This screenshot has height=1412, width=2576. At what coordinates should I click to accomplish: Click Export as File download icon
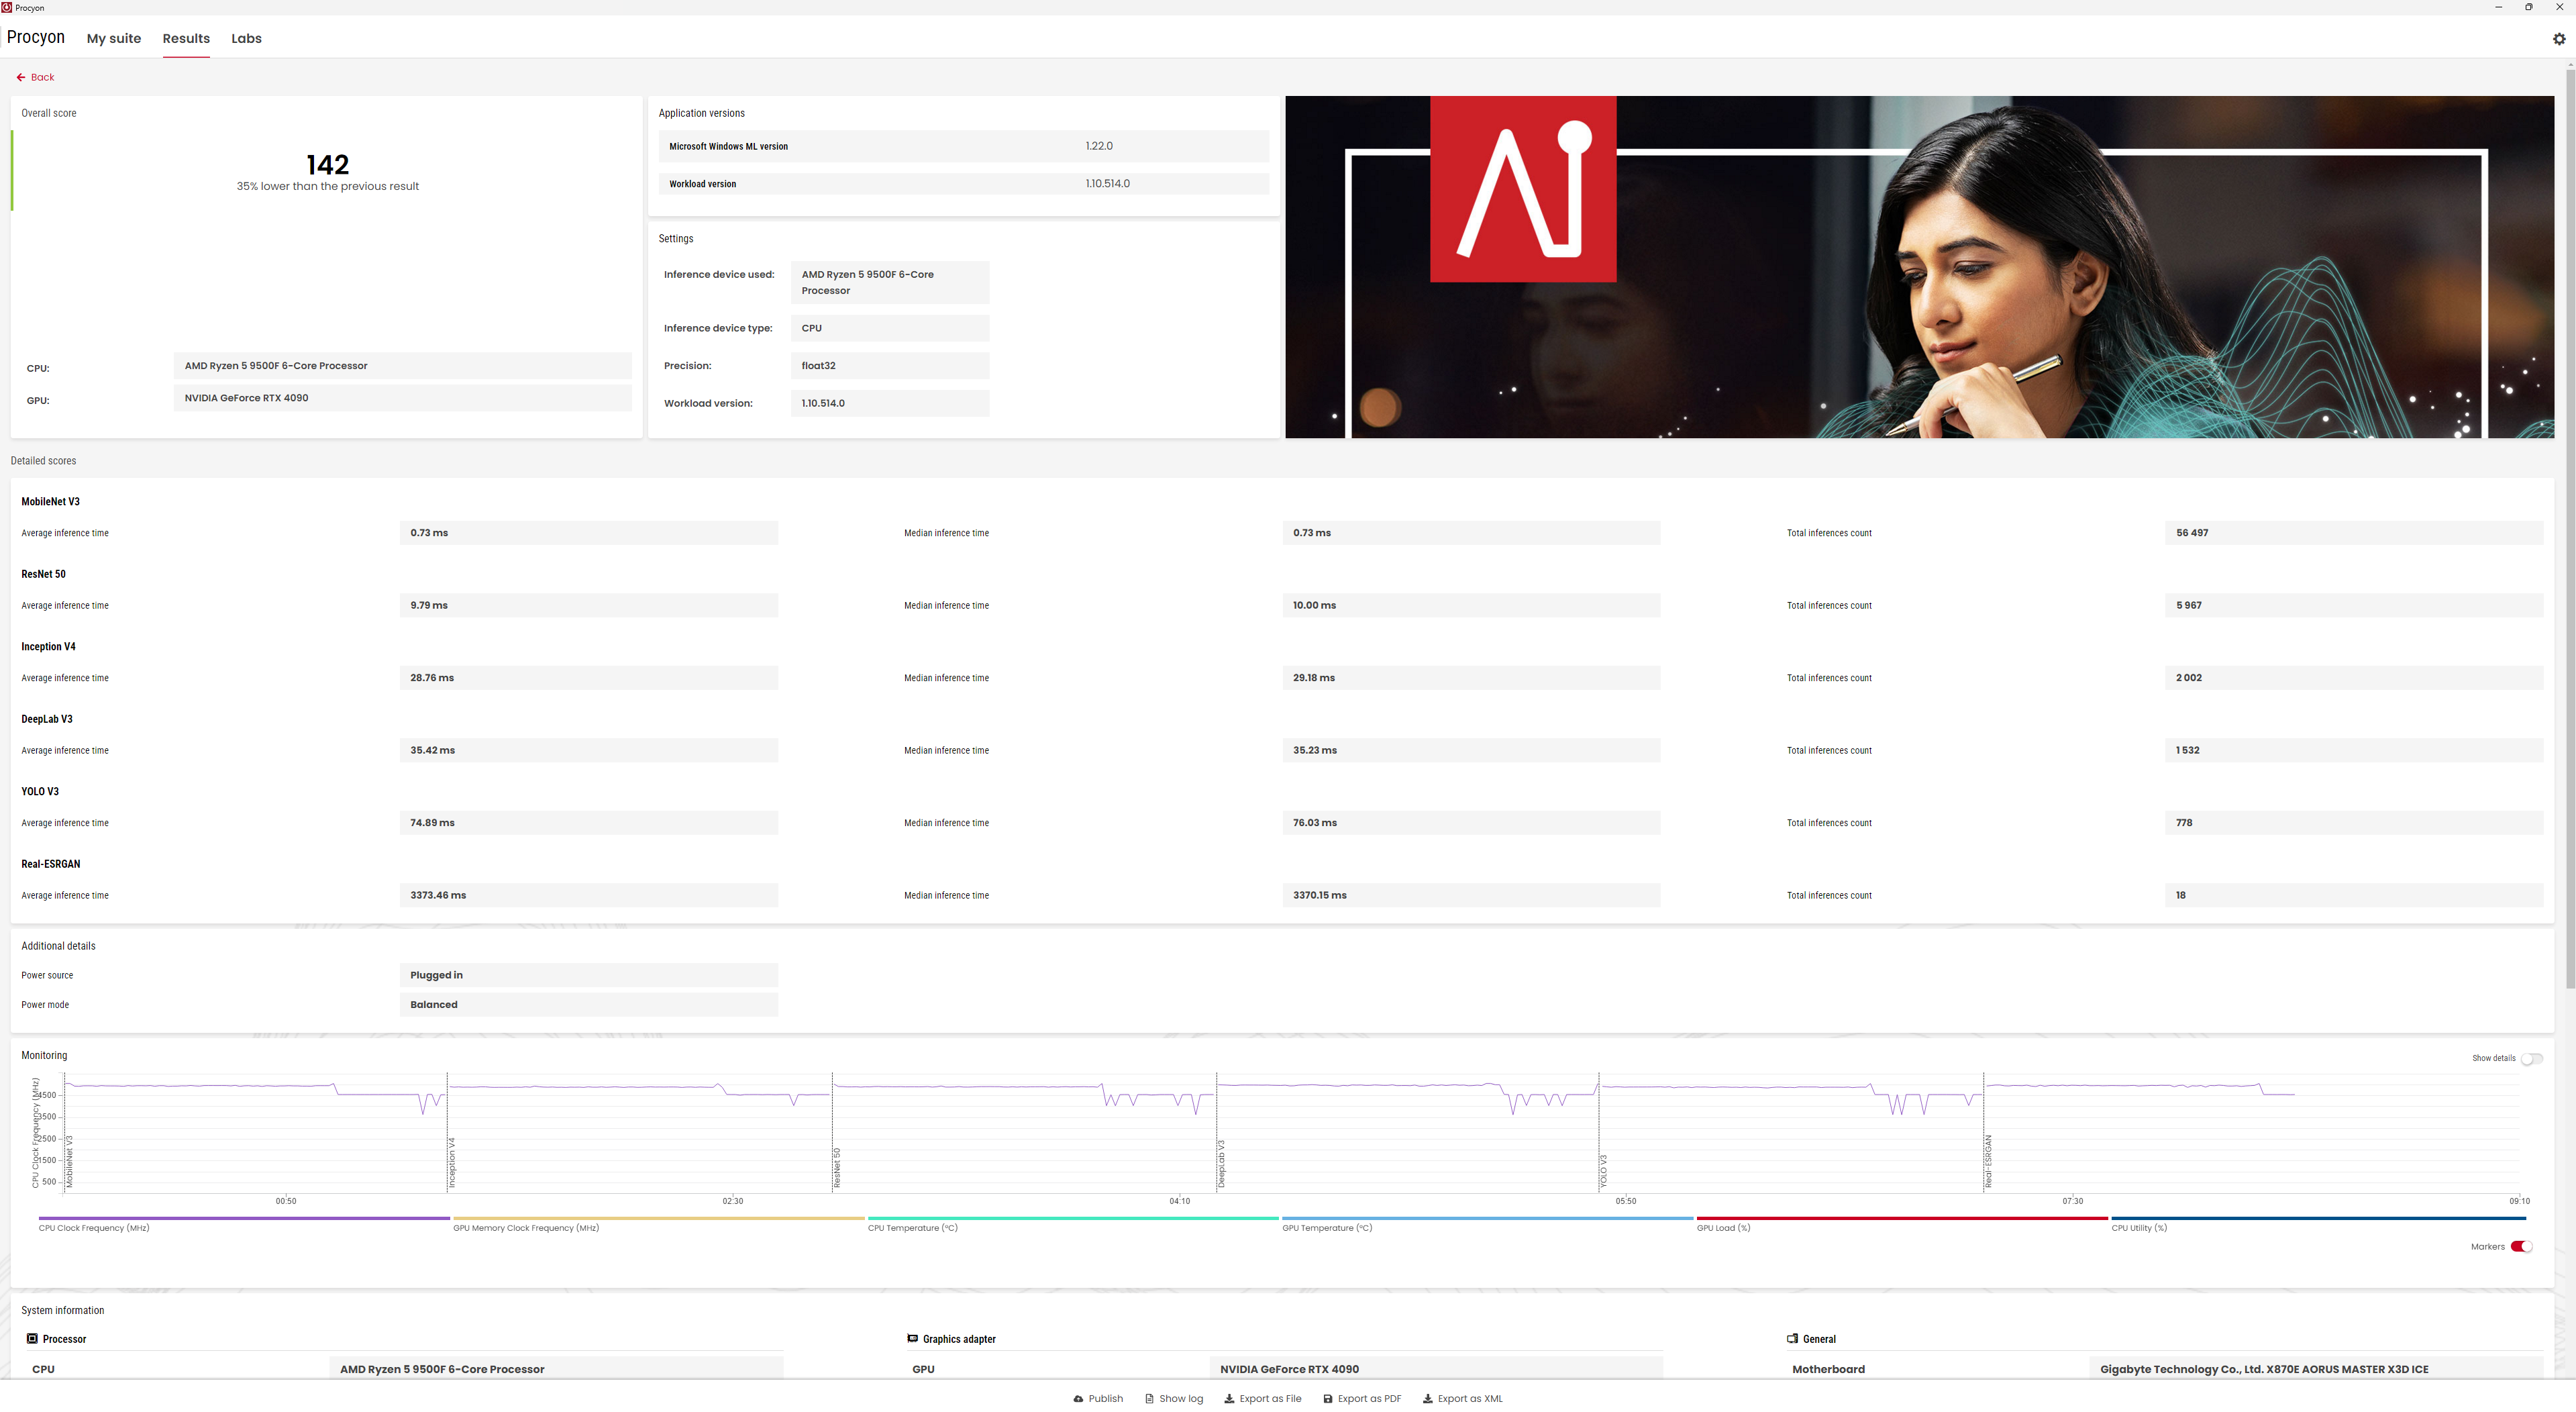tap(1229, 1399)
